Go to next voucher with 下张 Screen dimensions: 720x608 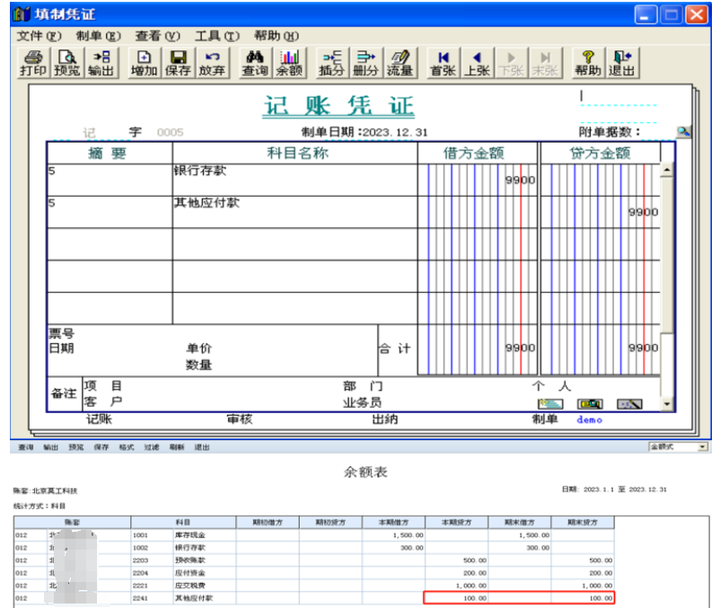click(511, 63)
